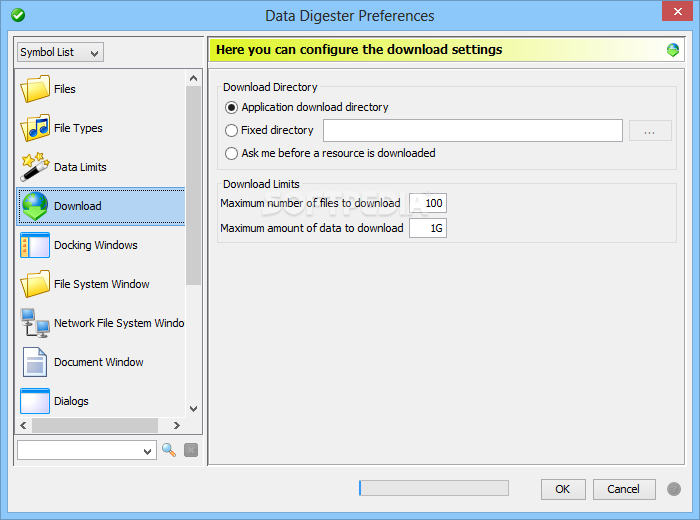Close the Data Digester Preferences dialog

point(677,12)
